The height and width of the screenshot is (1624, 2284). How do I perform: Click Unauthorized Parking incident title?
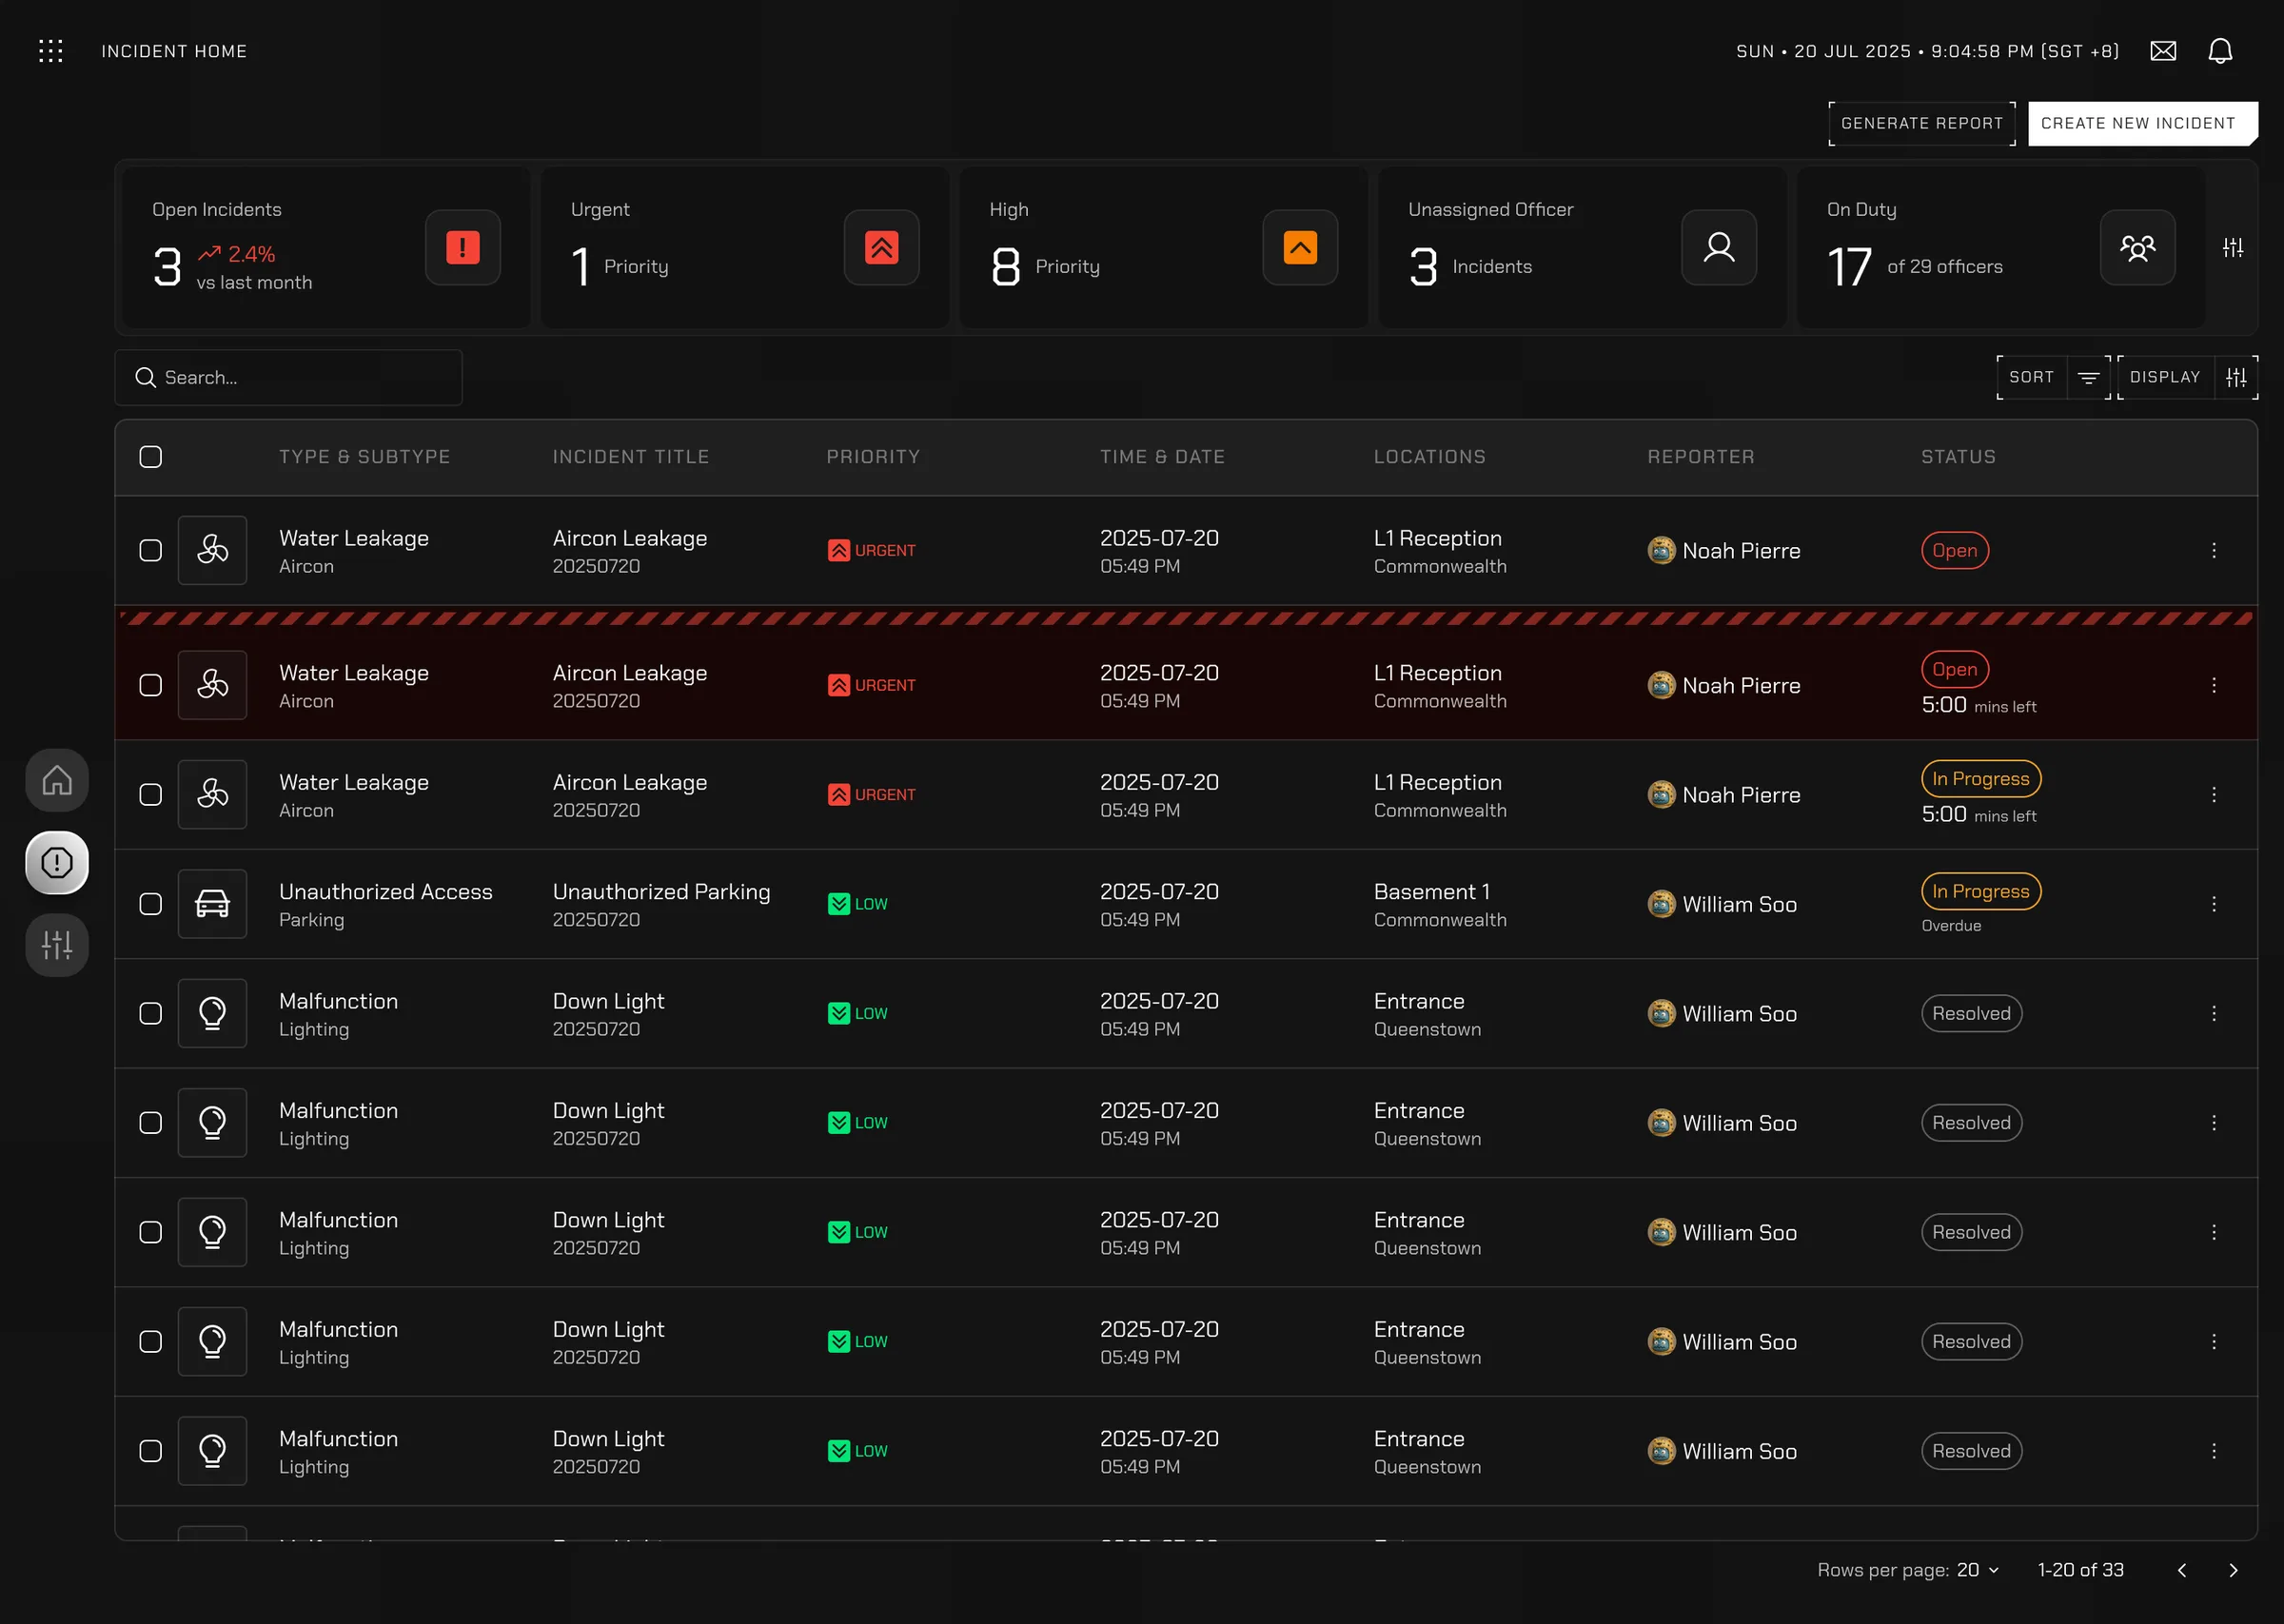[661, 892]
